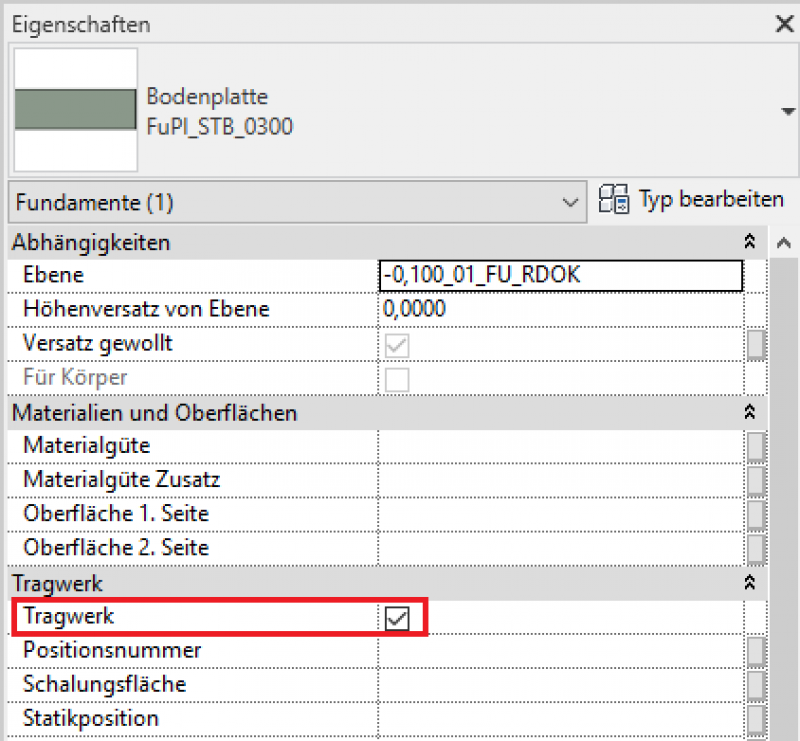Collapse the Materialien und Oberflächen section

click(x=749, y=412)
